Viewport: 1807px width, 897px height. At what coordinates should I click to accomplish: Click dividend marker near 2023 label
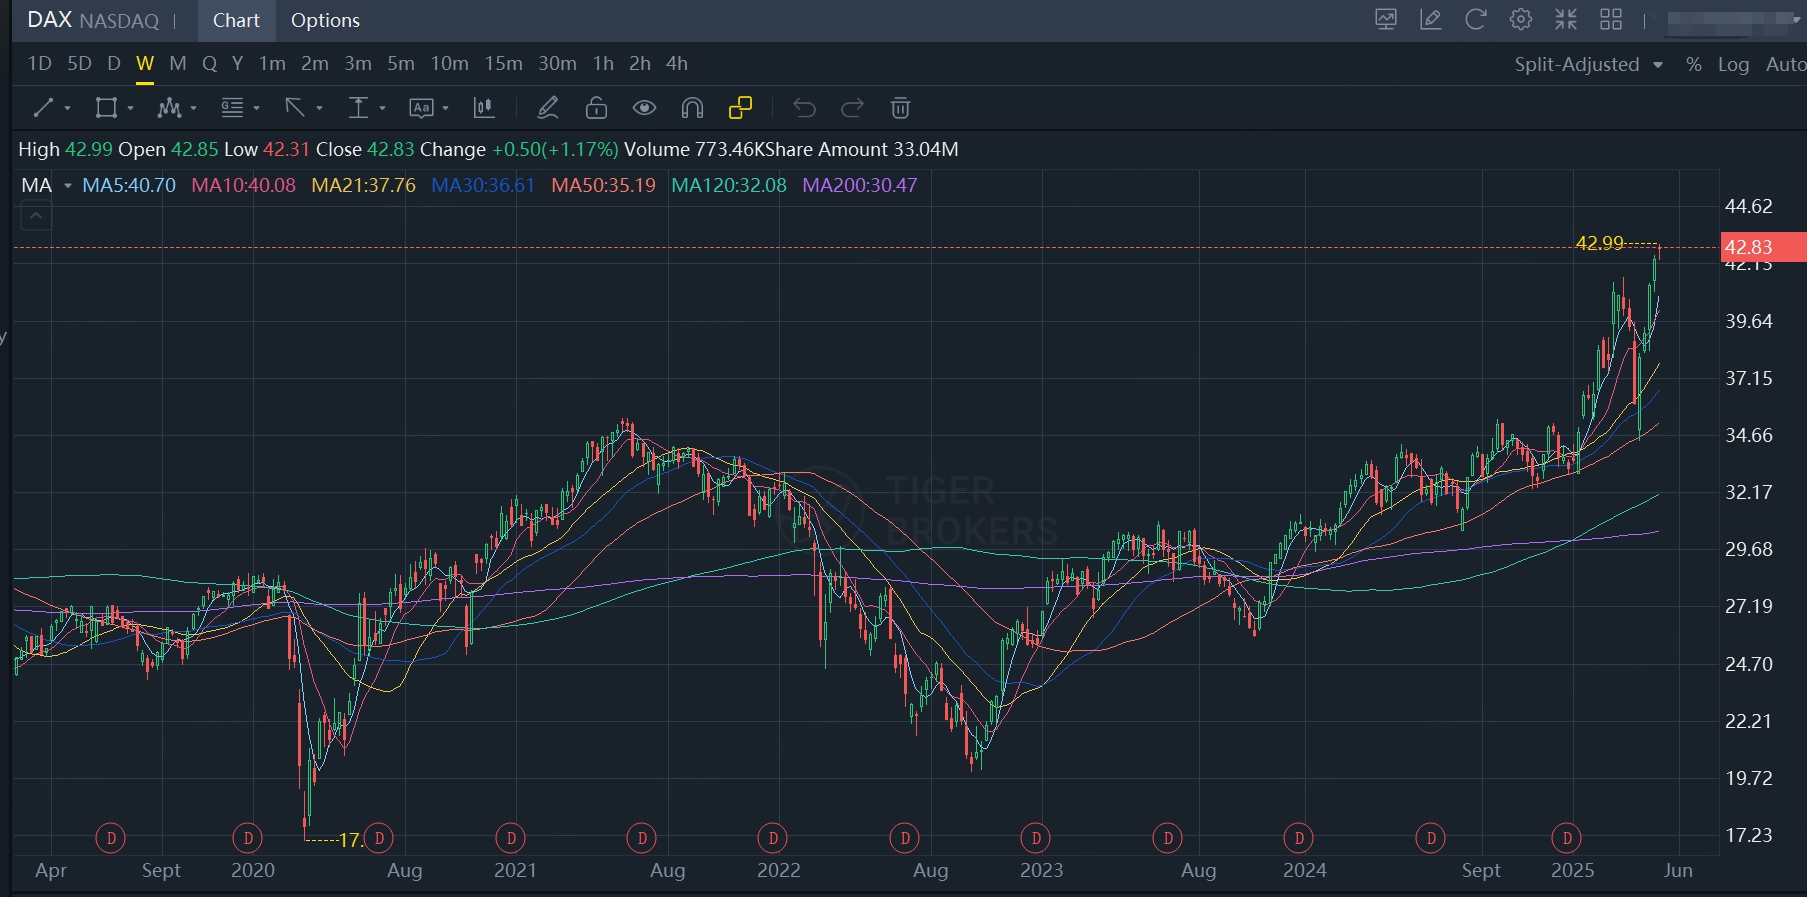[x=1036, y=838]
